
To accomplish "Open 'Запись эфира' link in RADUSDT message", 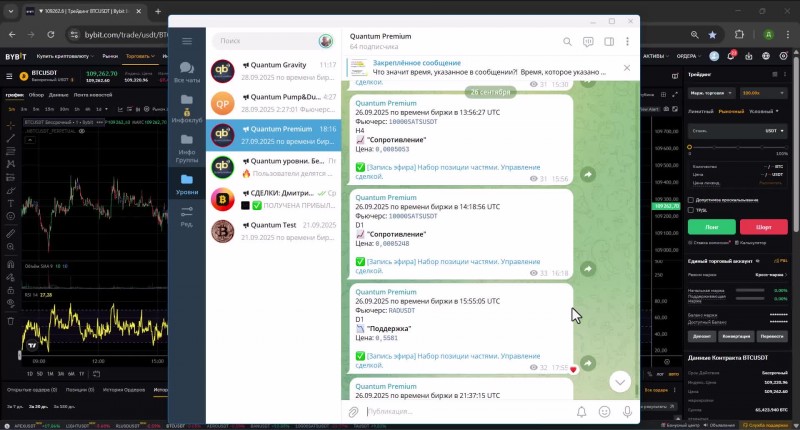I will click(x=448, y=360).
